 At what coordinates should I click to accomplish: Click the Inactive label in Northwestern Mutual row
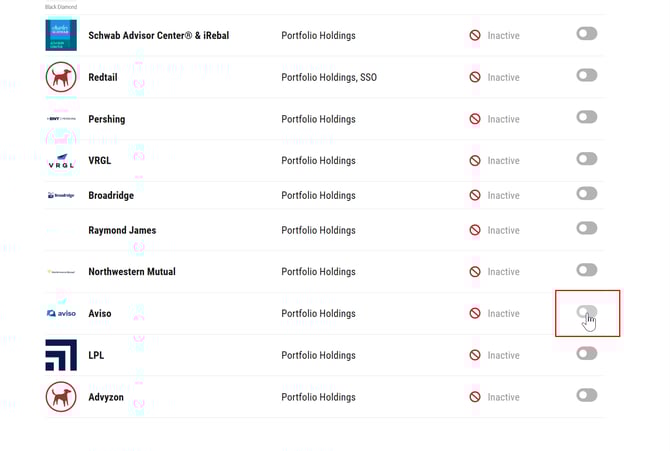tap(503, 272)
